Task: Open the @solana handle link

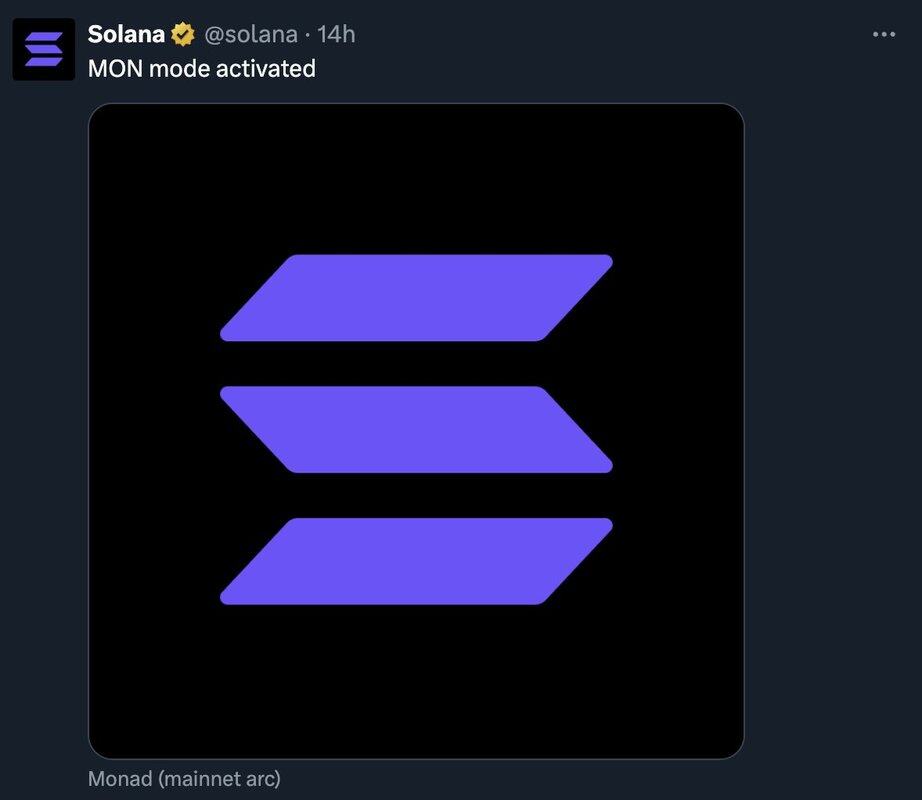Action: [251, 35]
